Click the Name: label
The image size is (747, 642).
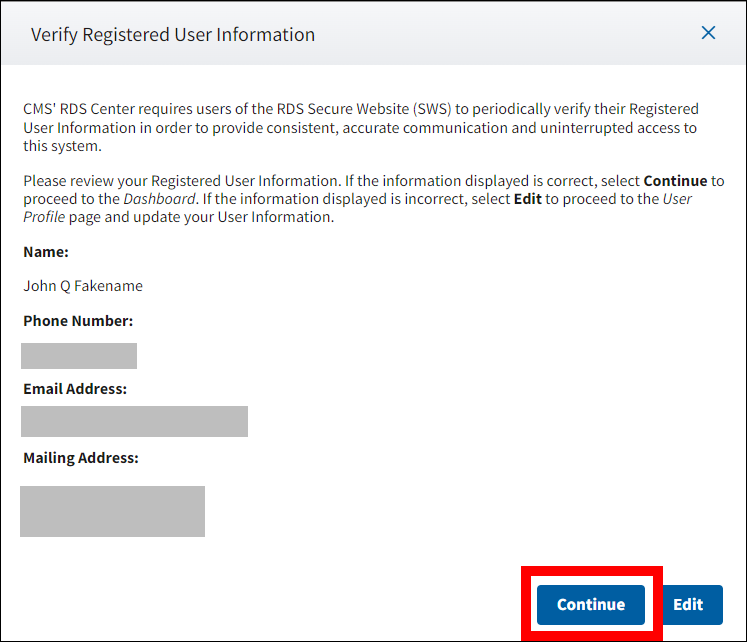click(46, 252)
